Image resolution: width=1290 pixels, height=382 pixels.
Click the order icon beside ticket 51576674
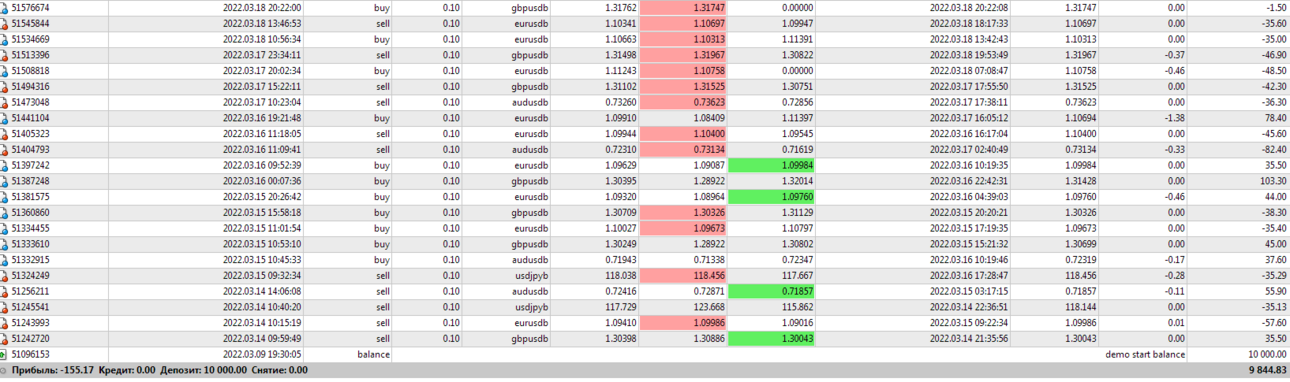pos(5,7)
